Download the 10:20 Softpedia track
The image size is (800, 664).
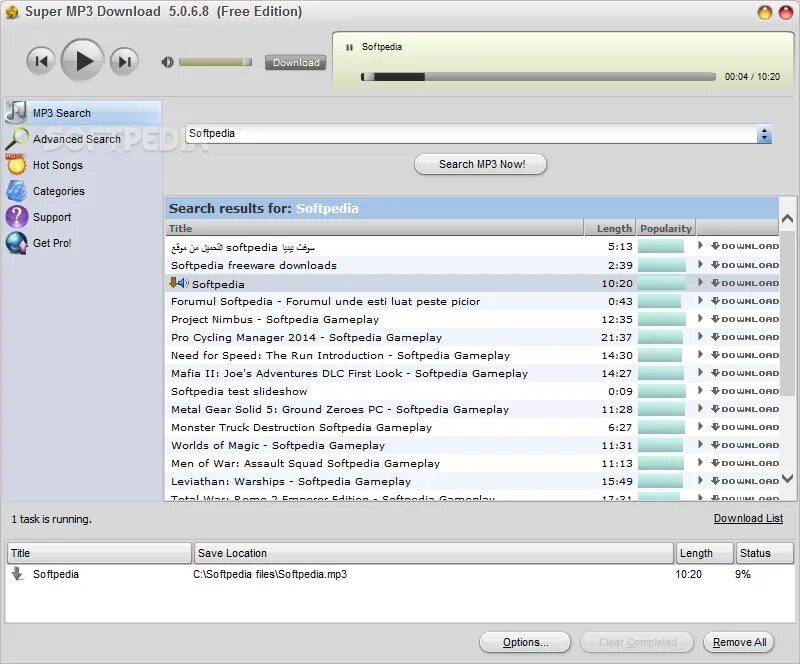(x=745, y=283)
